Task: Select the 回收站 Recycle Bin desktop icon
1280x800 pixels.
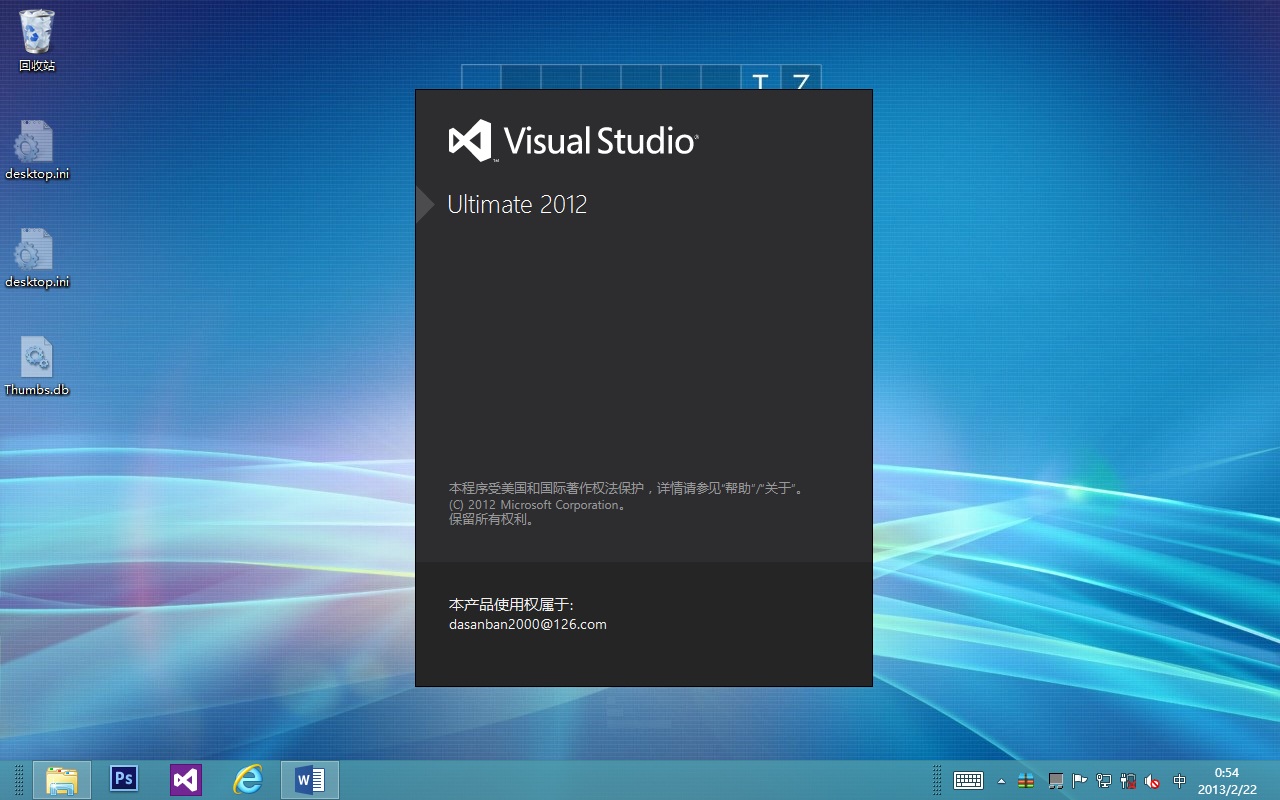Action: click(x=37, y=41)
